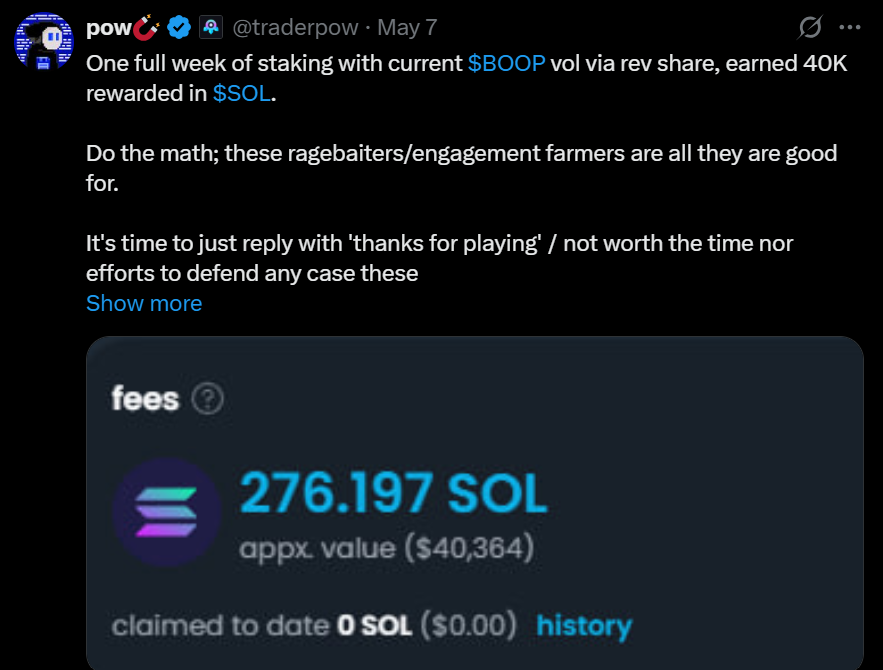The height and width of the screenshot is (670, 883).
Task: Open the claim history link
Action: [584, 626]
